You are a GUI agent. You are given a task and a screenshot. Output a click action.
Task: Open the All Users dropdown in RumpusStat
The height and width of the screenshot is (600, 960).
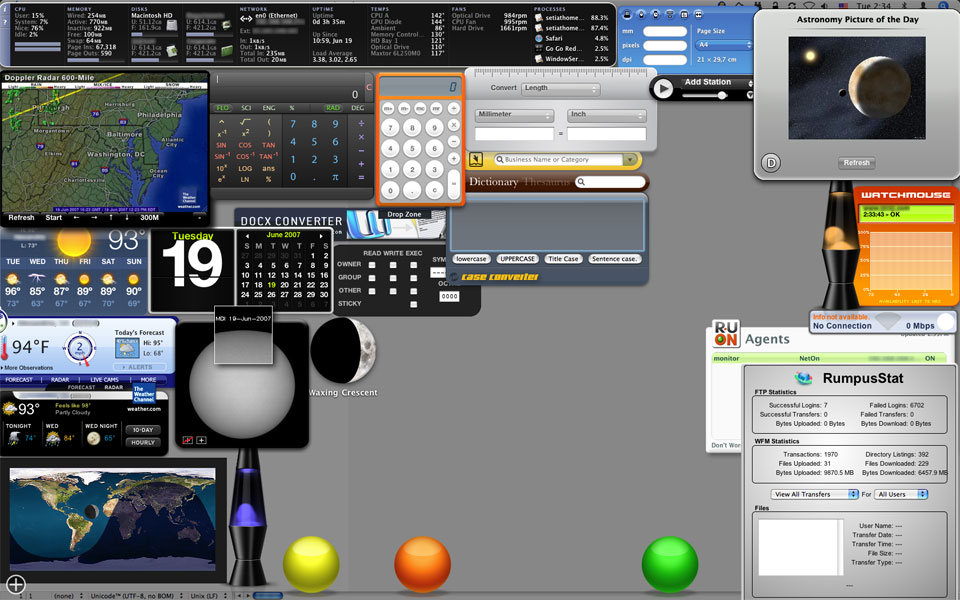point(901,494)
